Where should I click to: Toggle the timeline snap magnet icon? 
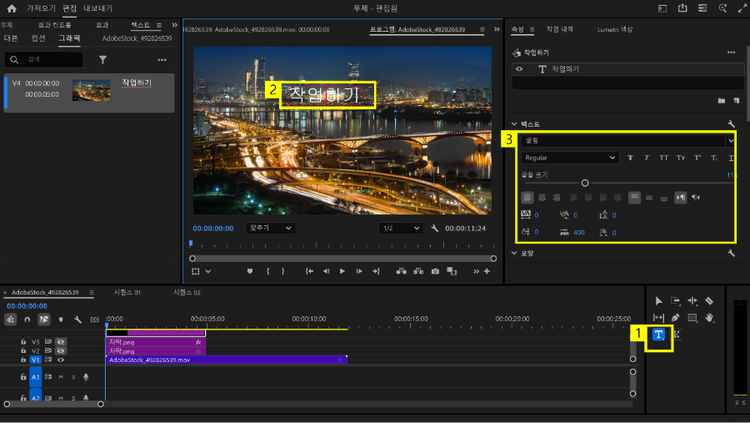pyautogui.click(x=28, y=320)
